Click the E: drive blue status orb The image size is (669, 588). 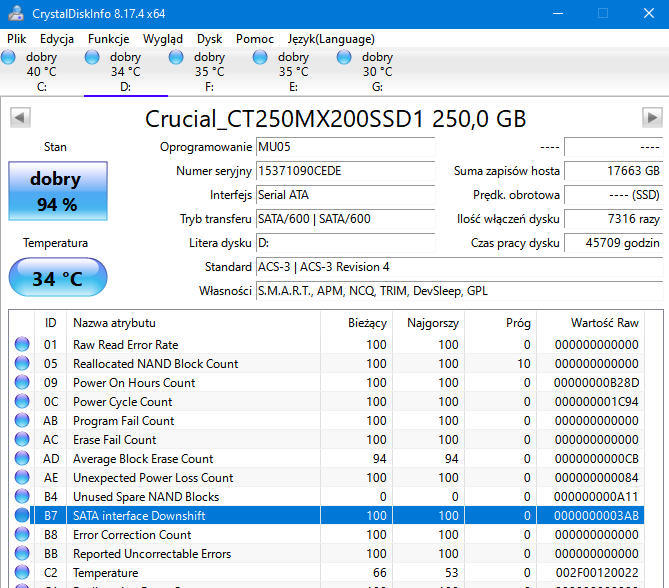click(x=260, y=57)
